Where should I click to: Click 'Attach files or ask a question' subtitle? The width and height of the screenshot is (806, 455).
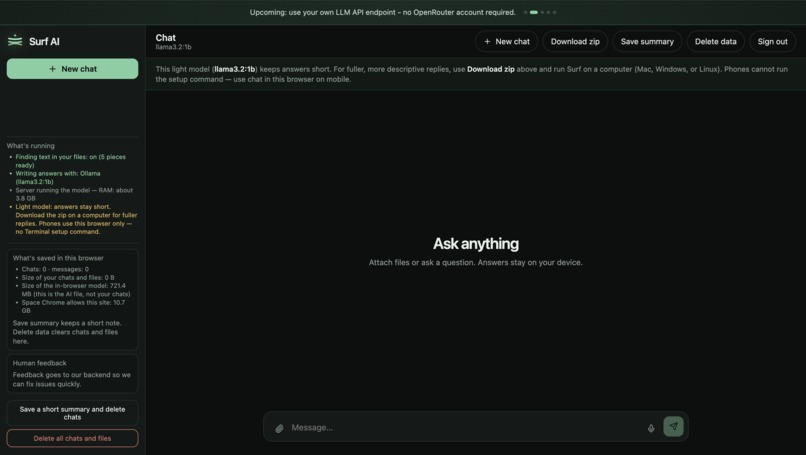click(x=475, y=262)
